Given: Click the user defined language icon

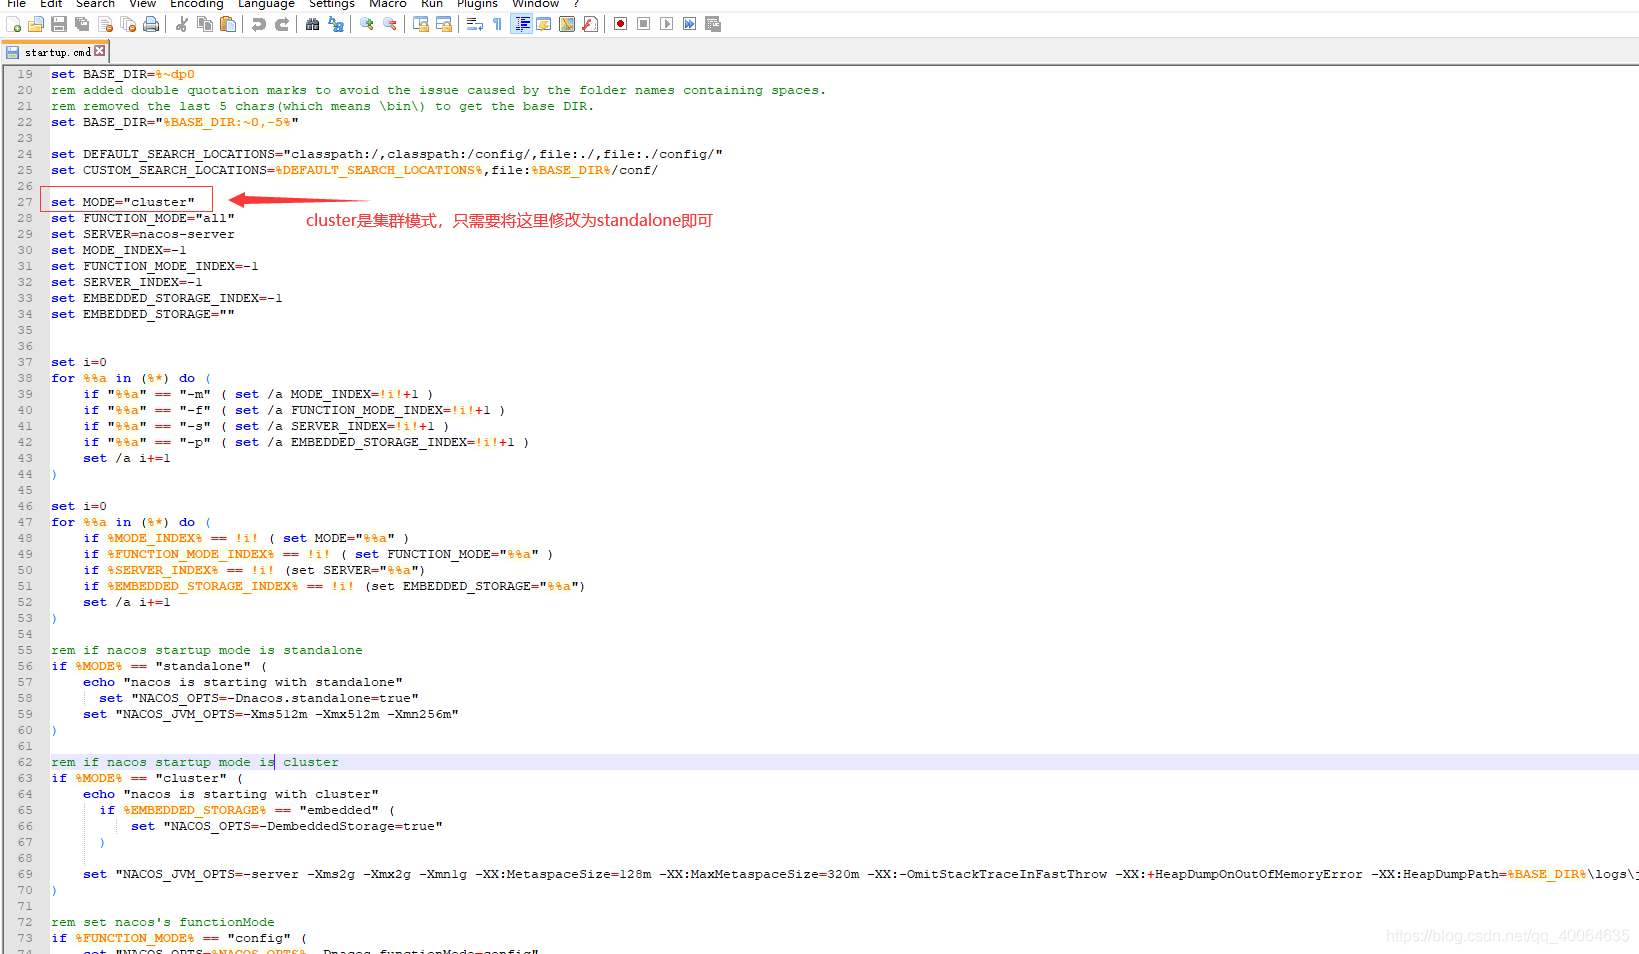Looking at the screenshot, I should pyautogui.click(x=544, y=24).
